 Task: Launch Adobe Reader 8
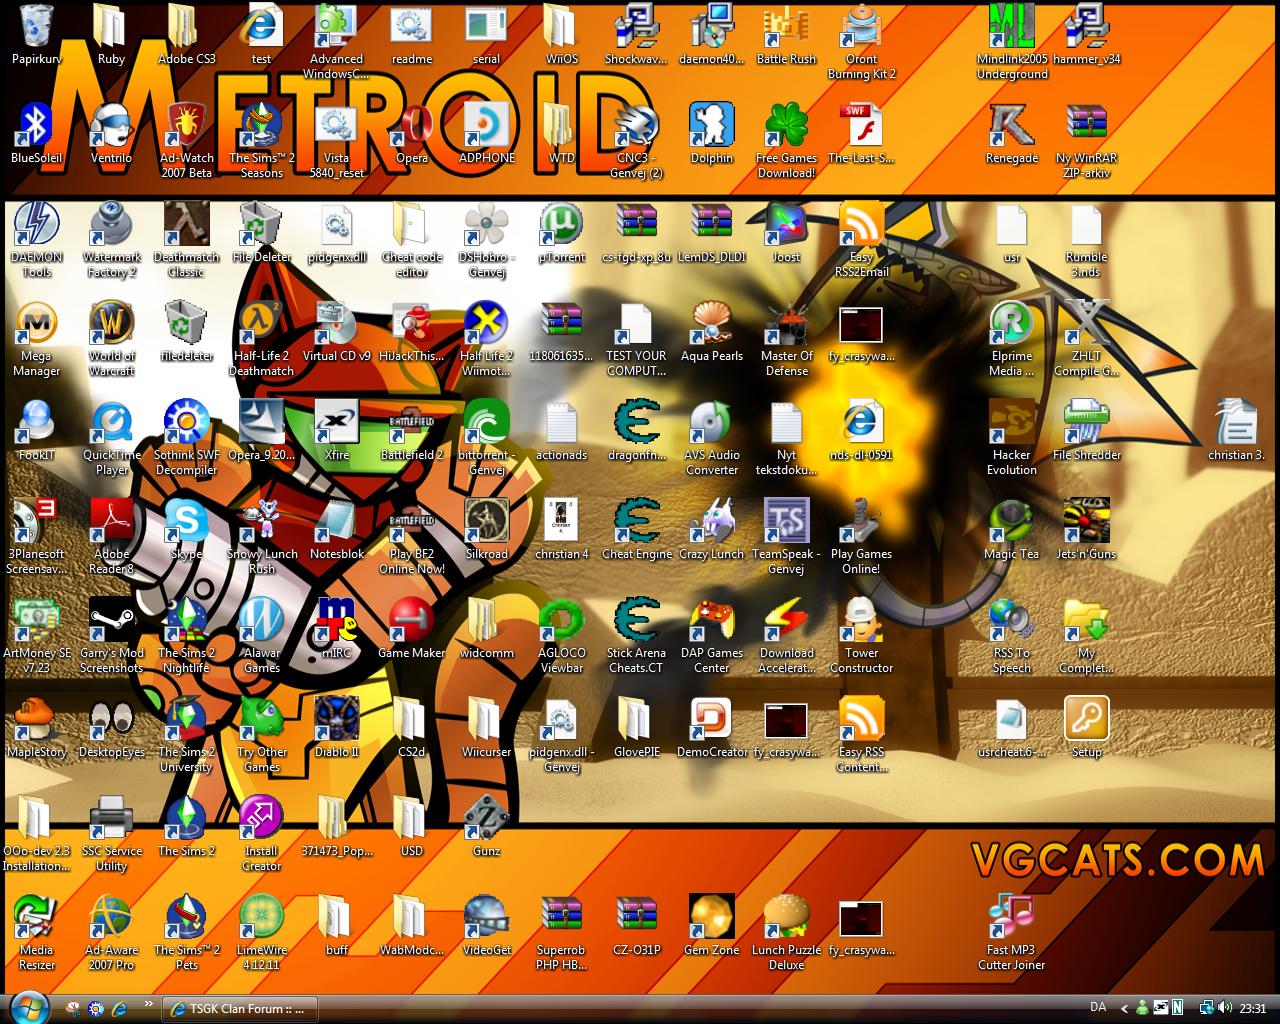tap(111, 522)
